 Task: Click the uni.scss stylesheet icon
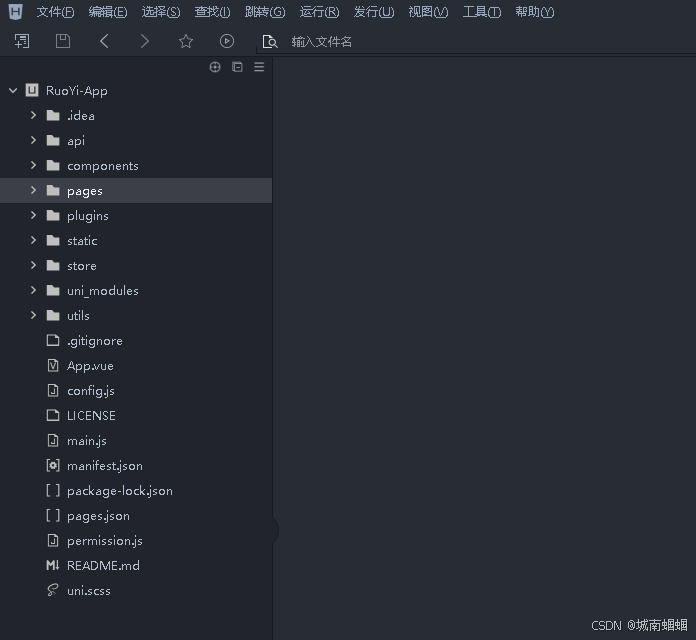(x=53, y=590)
